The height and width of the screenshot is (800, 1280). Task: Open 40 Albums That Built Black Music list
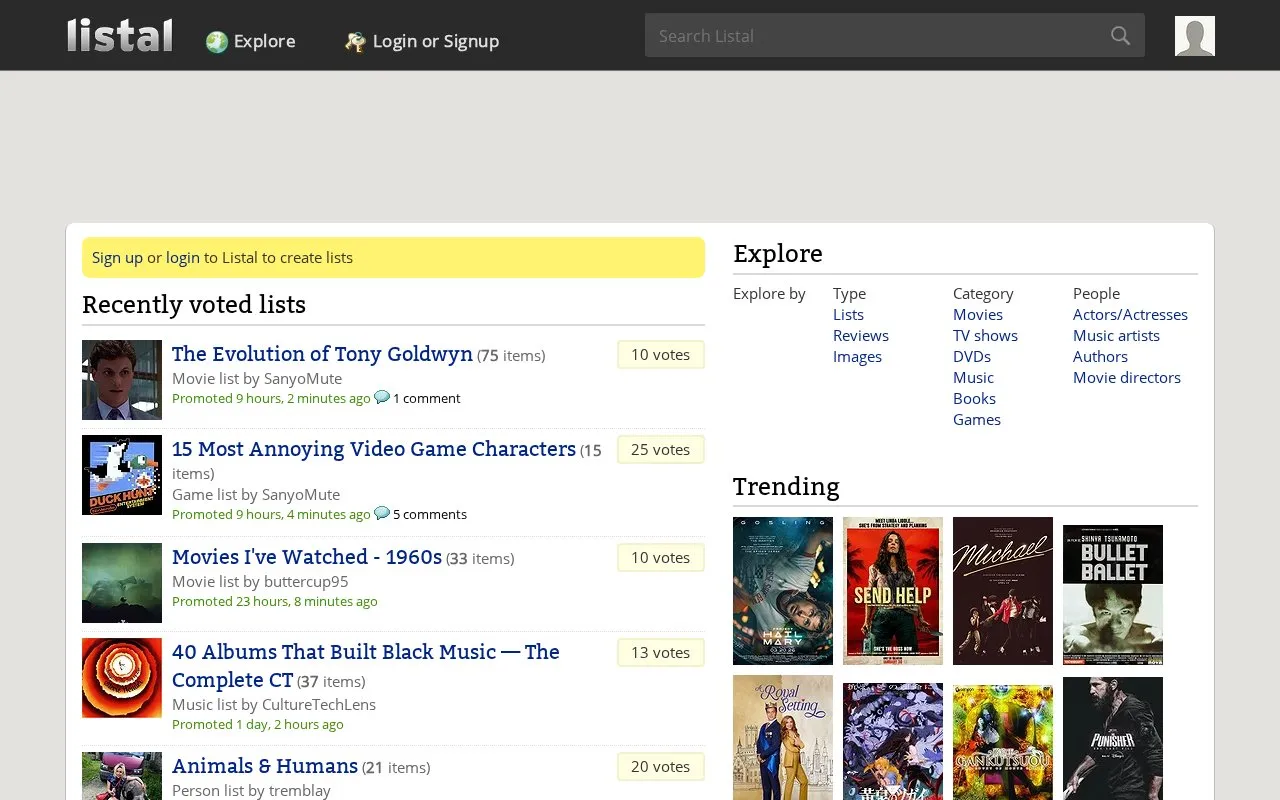[366, 666]
